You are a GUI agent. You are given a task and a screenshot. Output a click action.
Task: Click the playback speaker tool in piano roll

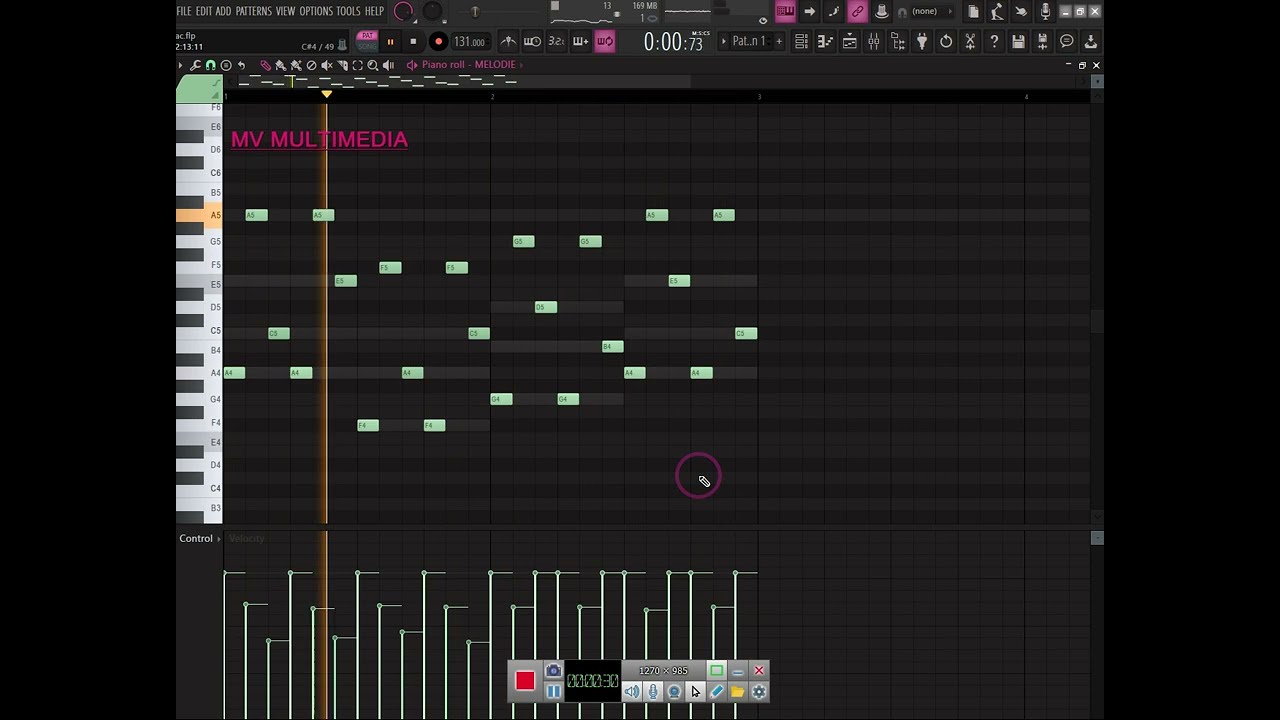[388, 65]
